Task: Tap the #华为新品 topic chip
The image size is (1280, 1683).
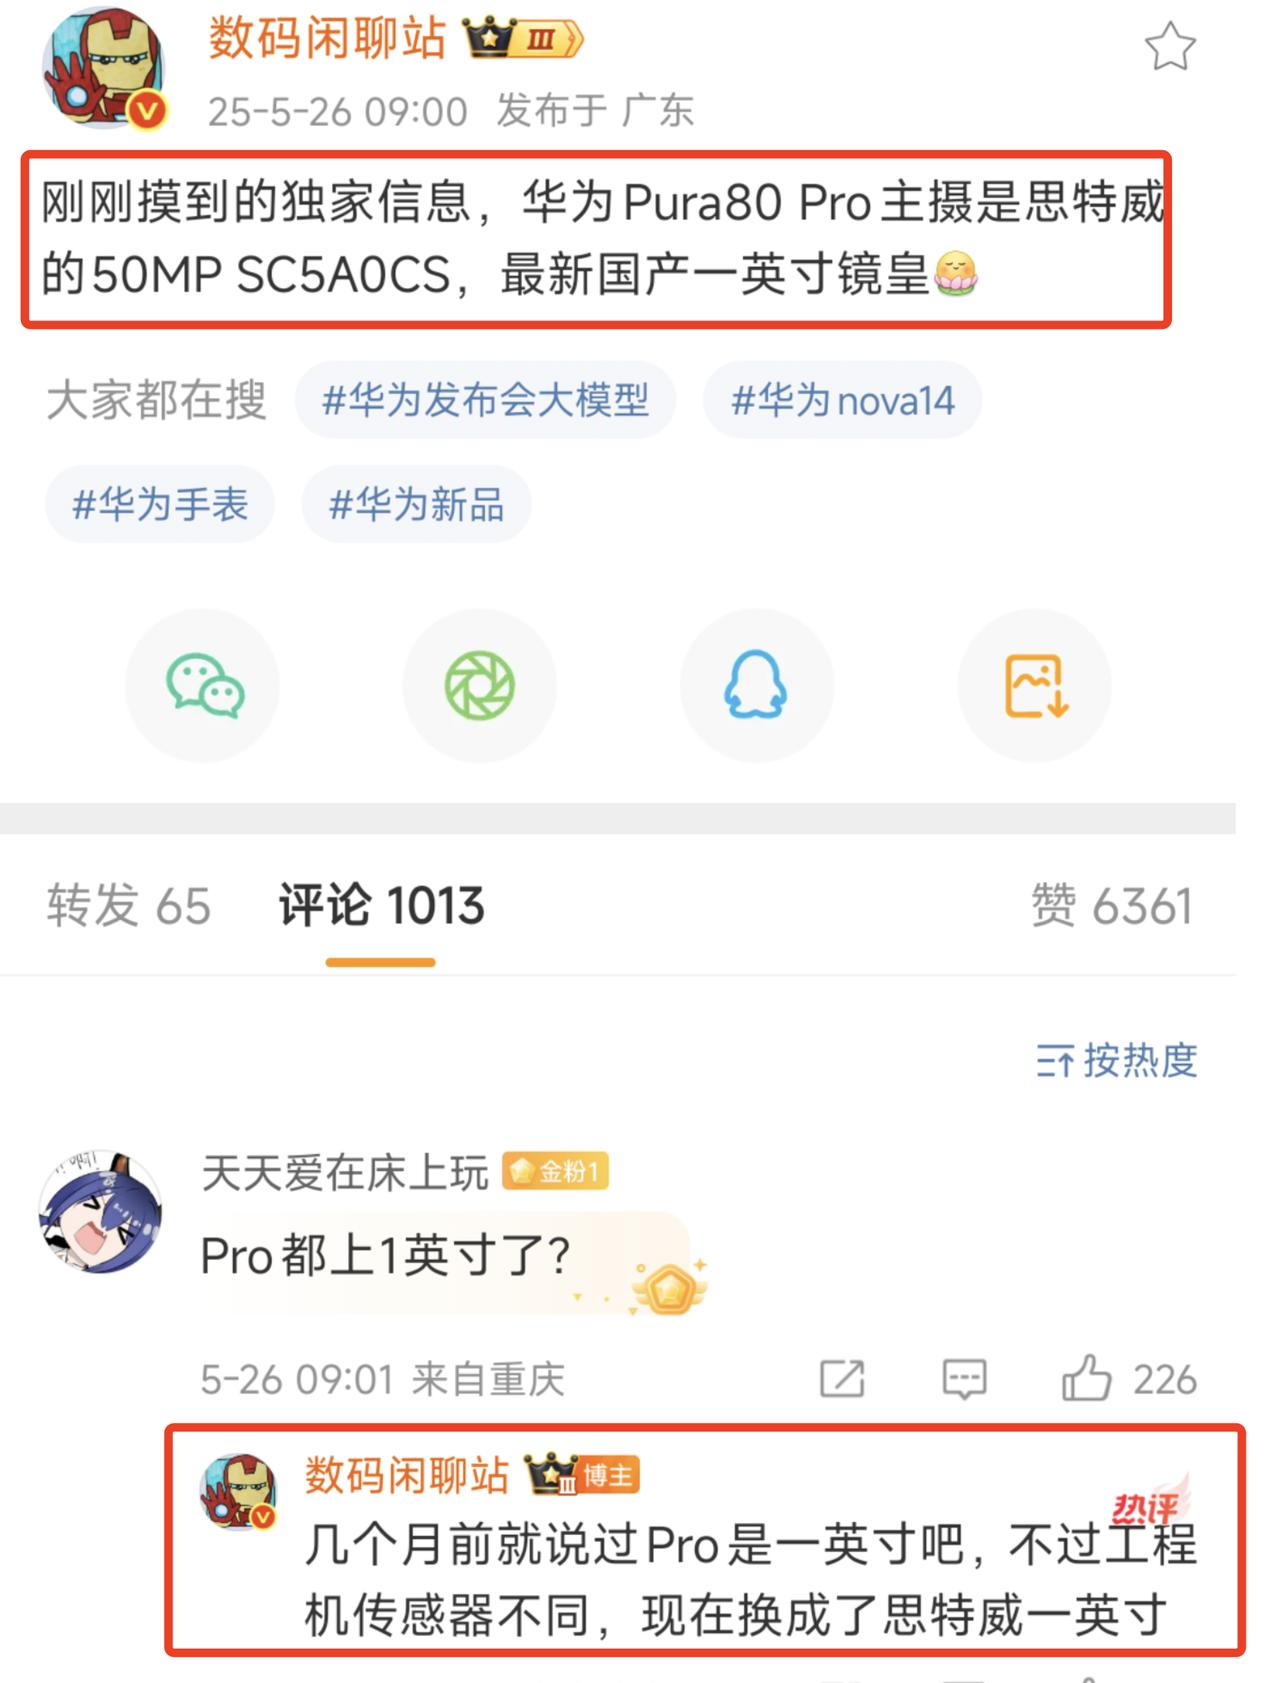Action: (x=416, y=504)
